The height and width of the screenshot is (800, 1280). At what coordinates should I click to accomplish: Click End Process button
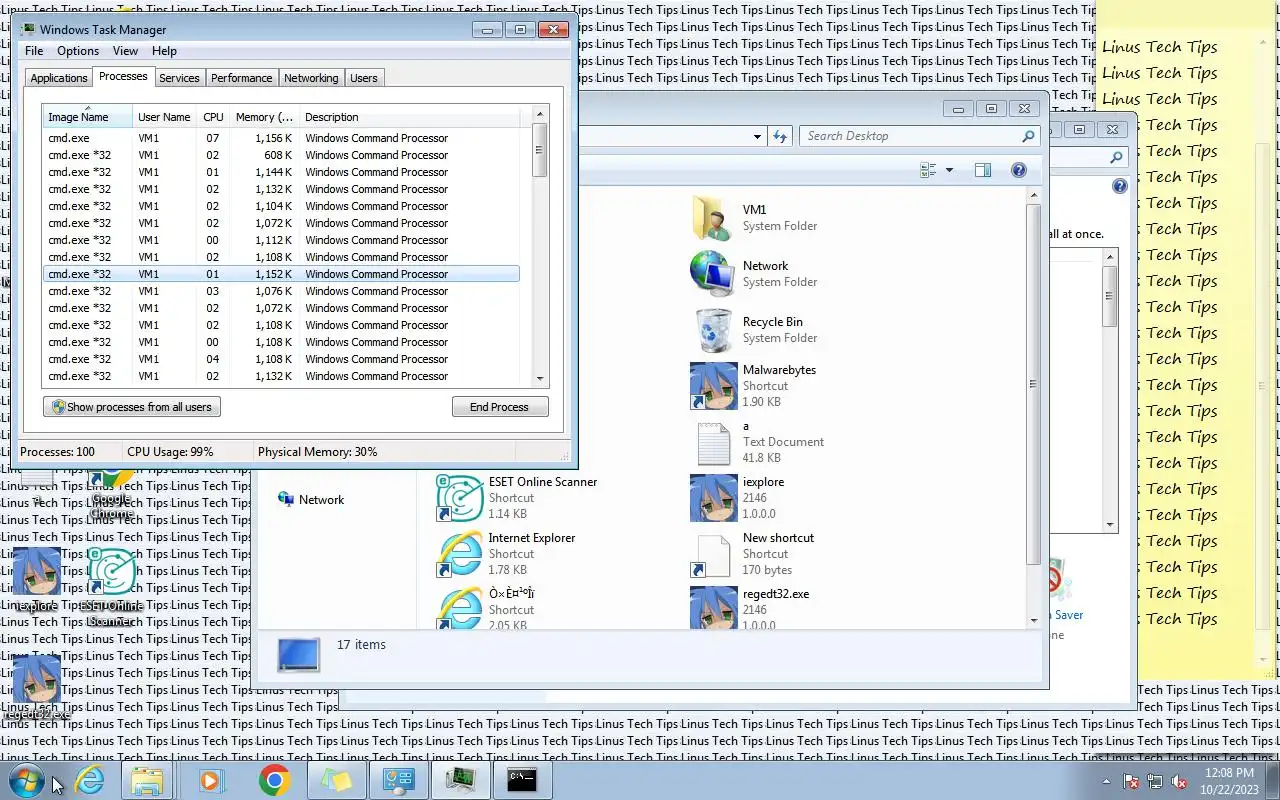point(499,407)
